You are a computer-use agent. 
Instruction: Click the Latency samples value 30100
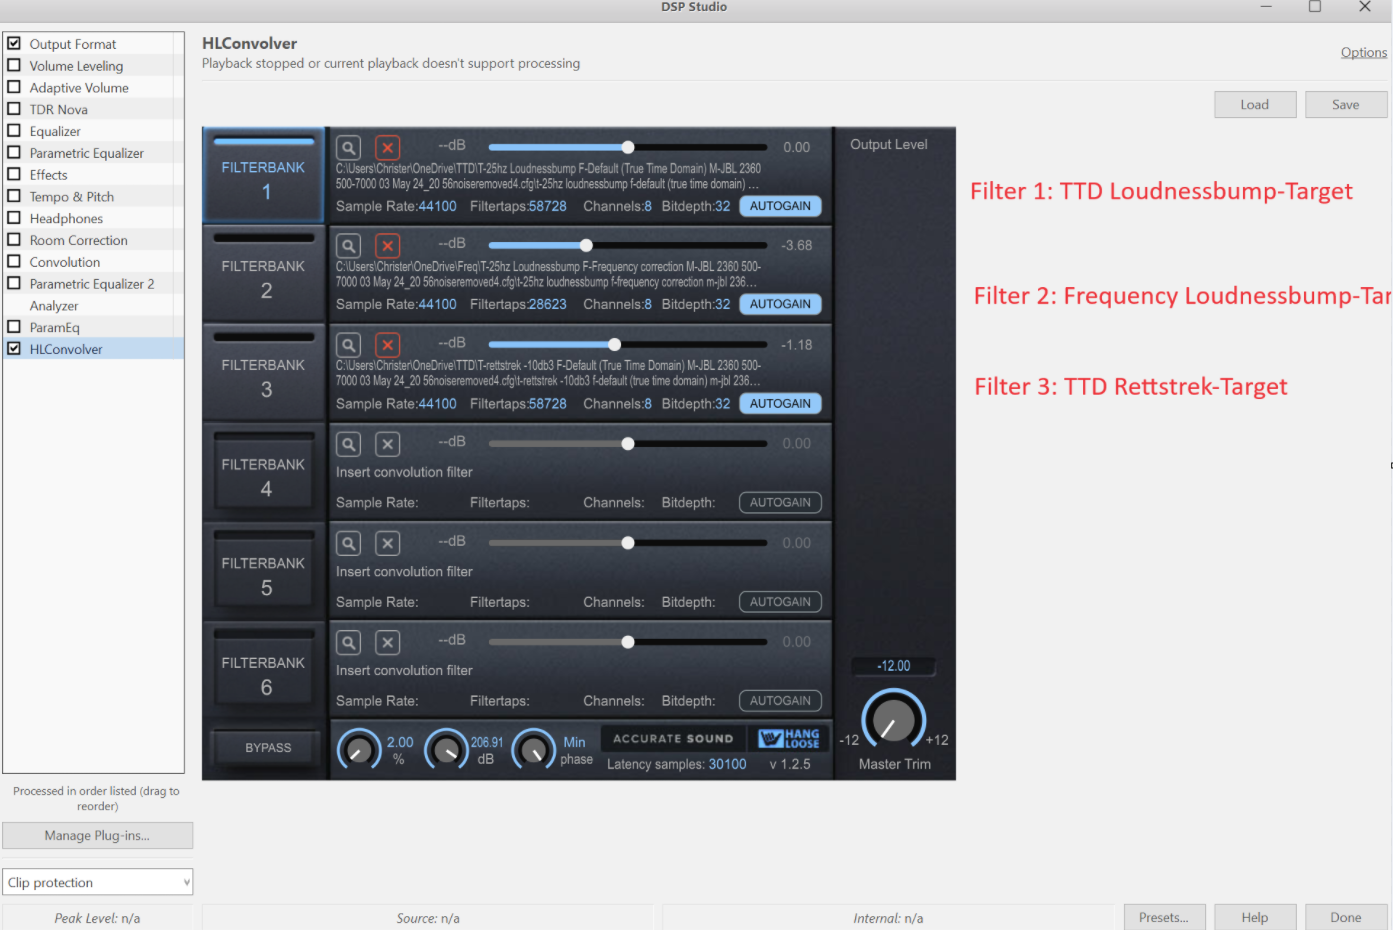(728, 764)
